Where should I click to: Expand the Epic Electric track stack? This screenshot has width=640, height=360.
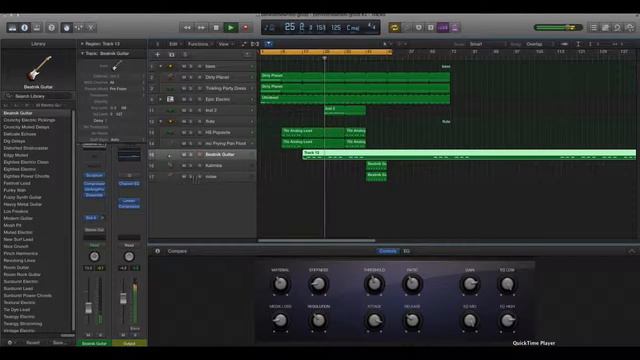[x=161, y=99]
